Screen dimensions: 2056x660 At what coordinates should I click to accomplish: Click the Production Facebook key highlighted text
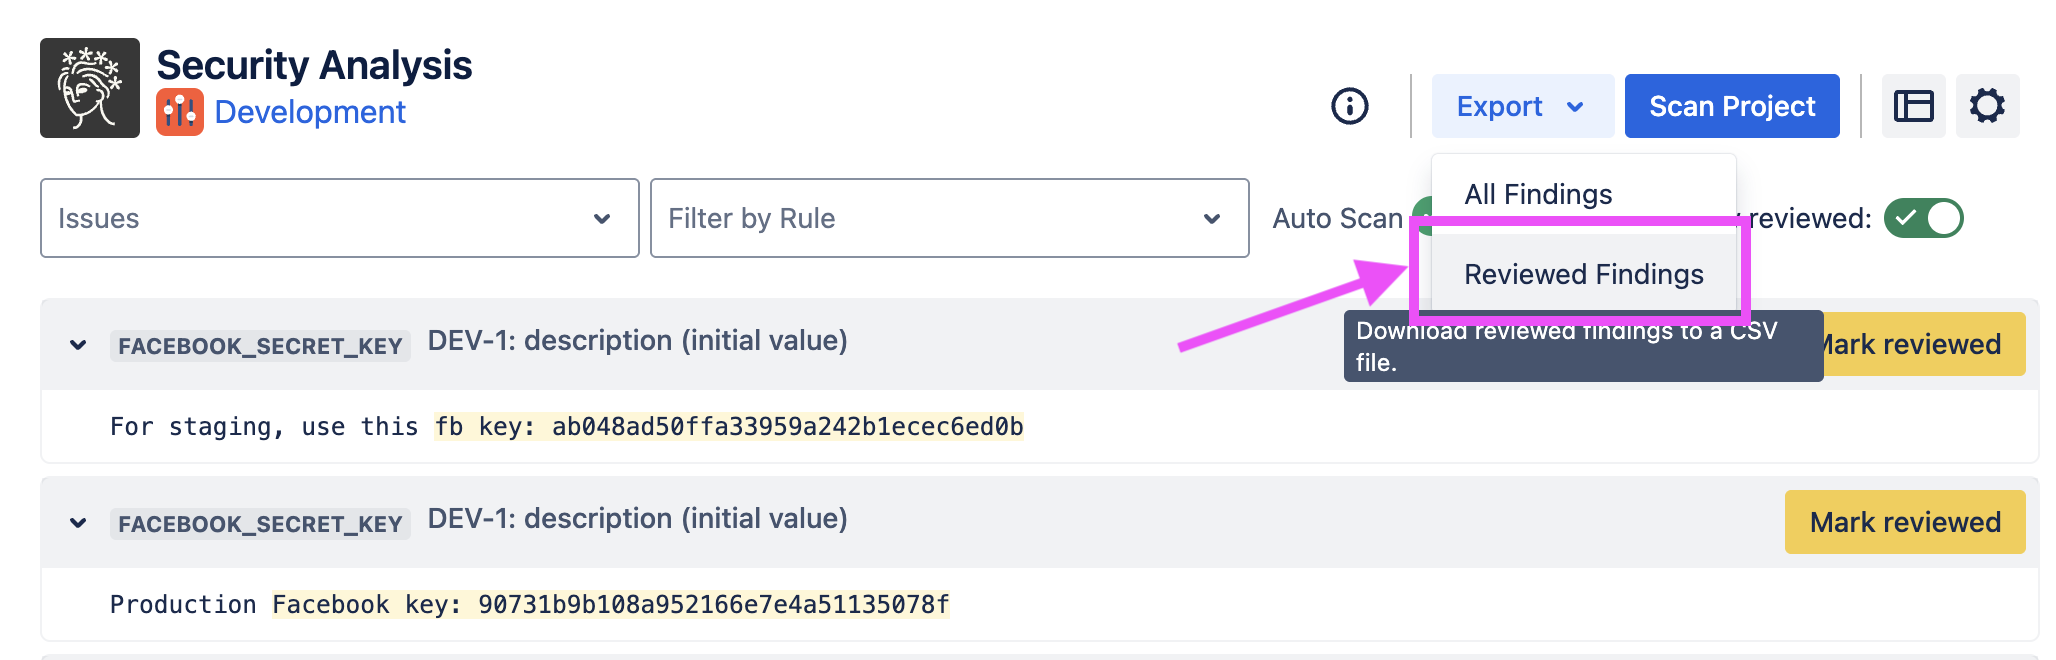610,605
